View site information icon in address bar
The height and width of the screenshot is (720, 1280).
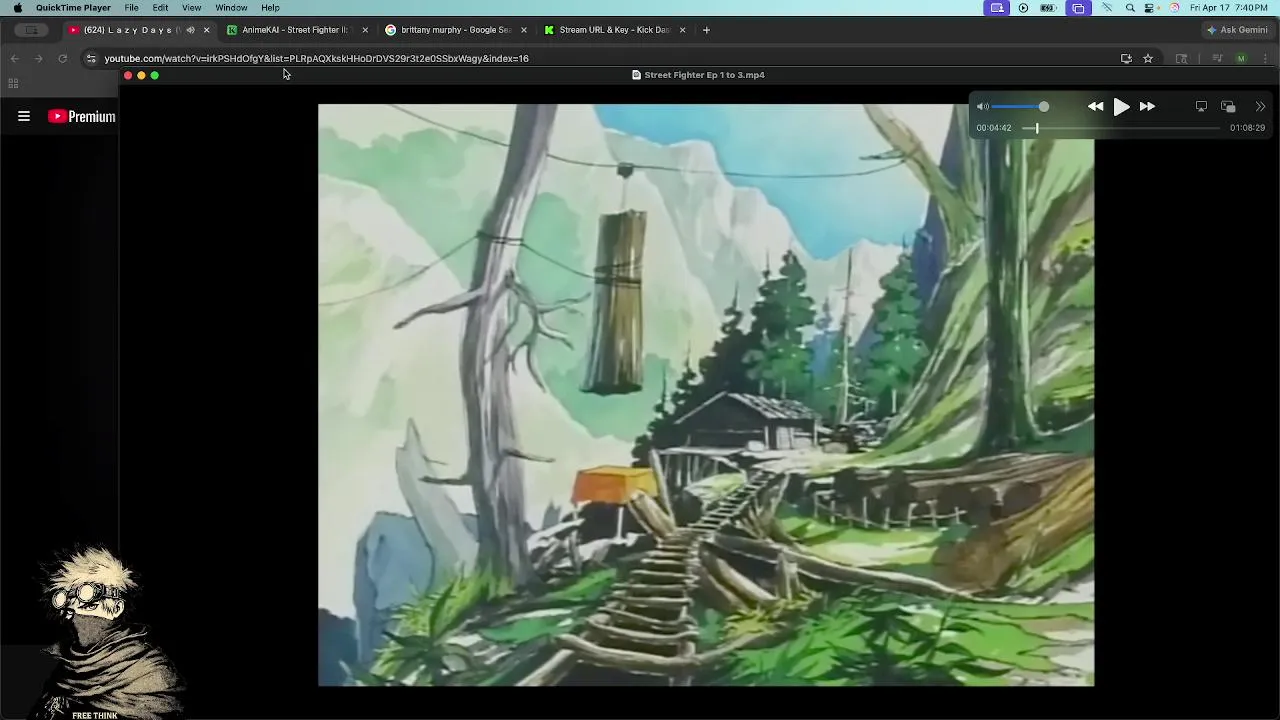click(x=91, y=58)
